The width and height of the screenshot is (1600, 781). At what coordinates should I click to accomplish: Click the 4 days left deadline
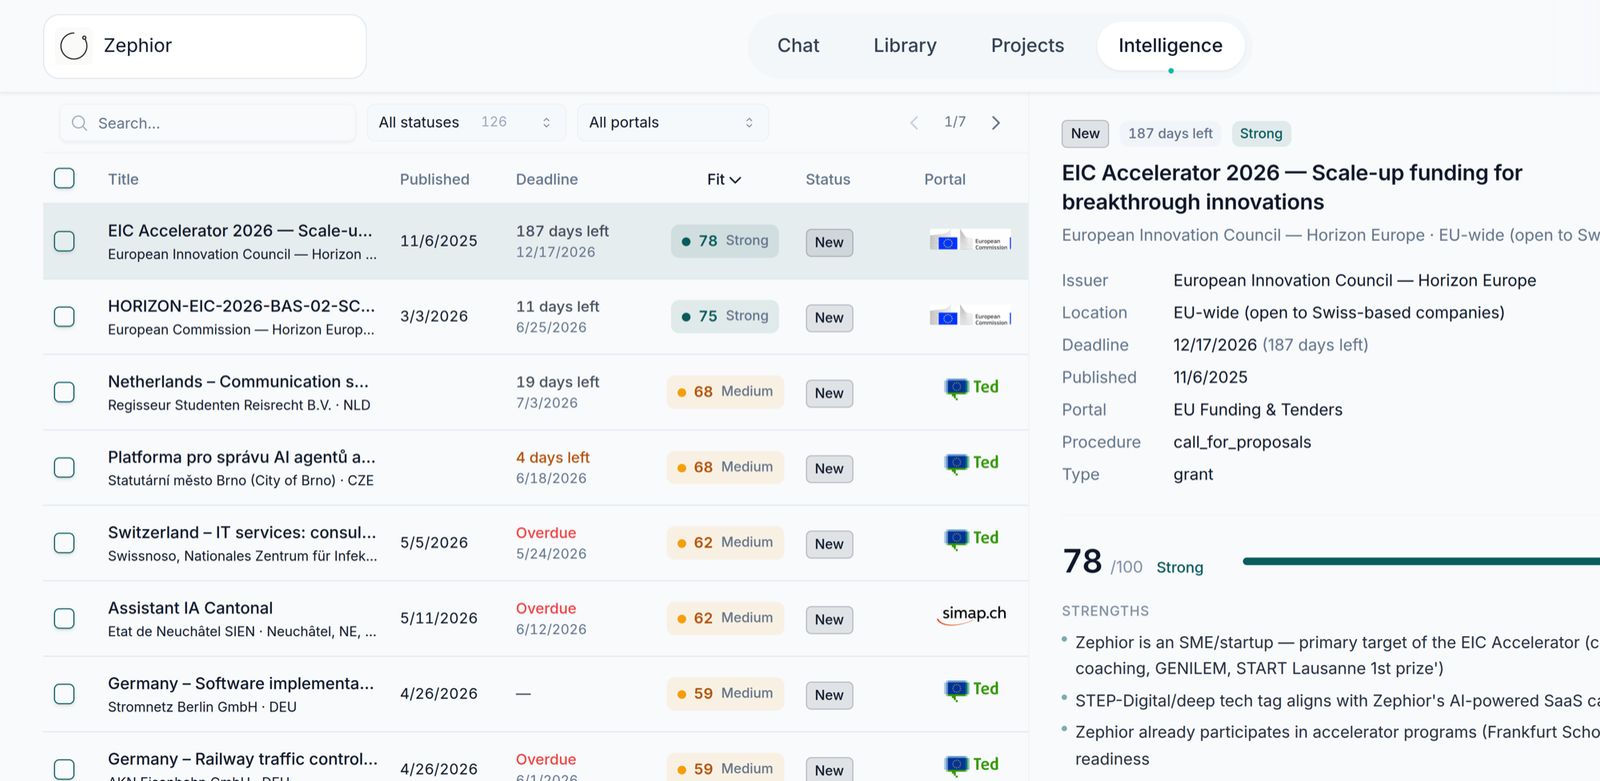[x=553, y=457]
